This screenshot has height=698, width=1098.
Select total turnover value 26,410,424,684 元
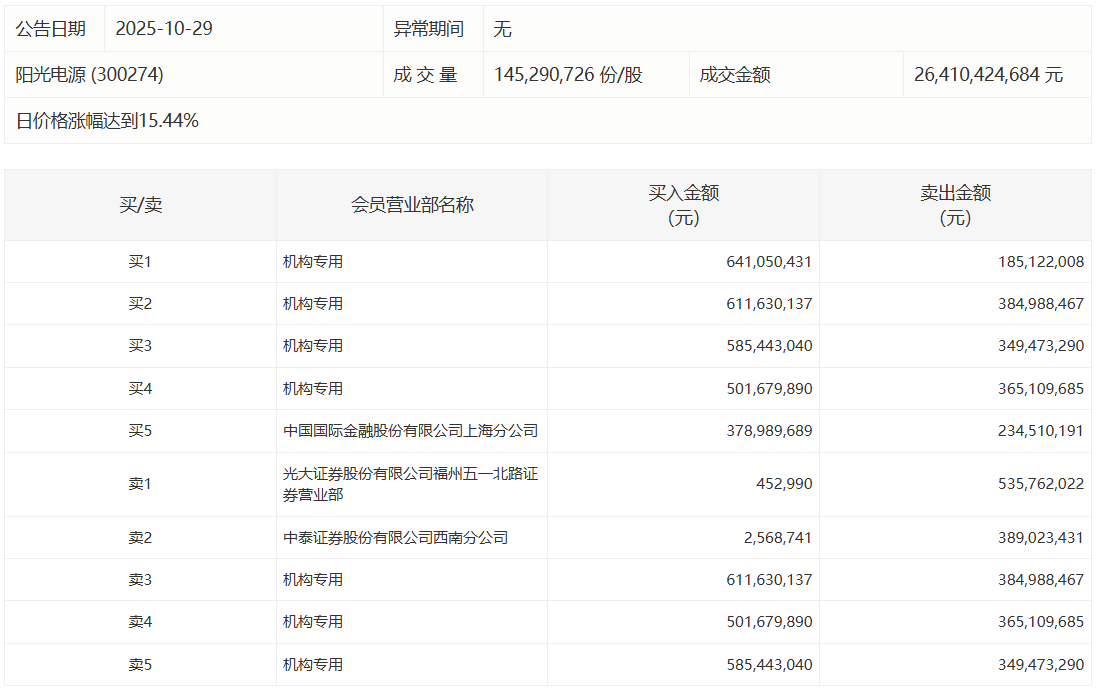point(988,75)
